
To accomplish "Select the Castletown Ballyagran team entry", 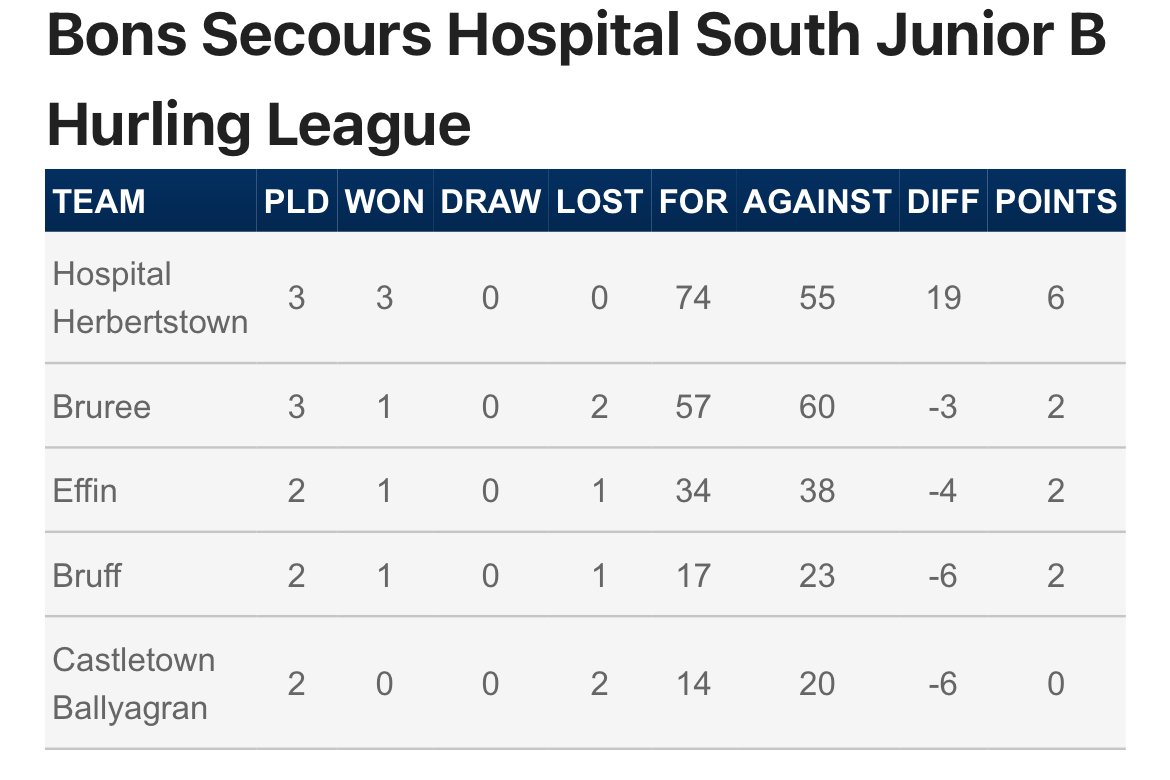I will pos(134,684).
